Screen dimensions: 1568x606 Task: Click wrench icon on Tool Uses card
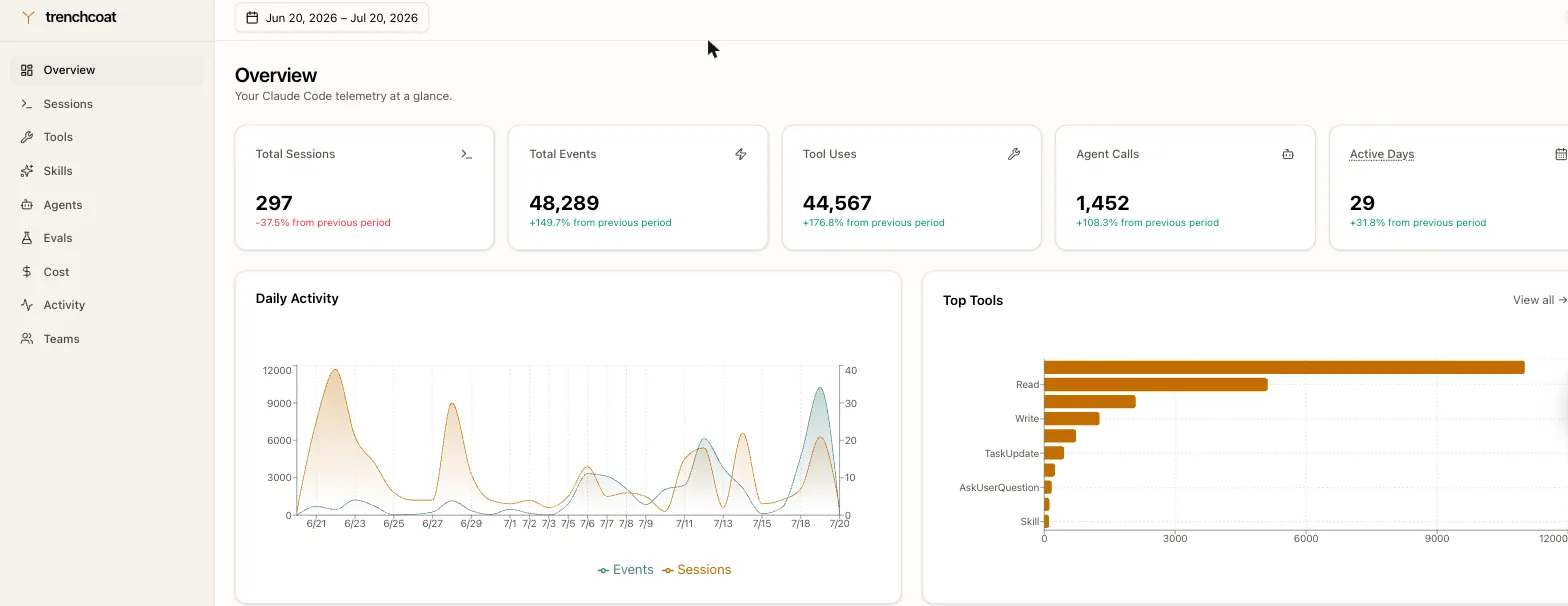(x=1014, y=154)
